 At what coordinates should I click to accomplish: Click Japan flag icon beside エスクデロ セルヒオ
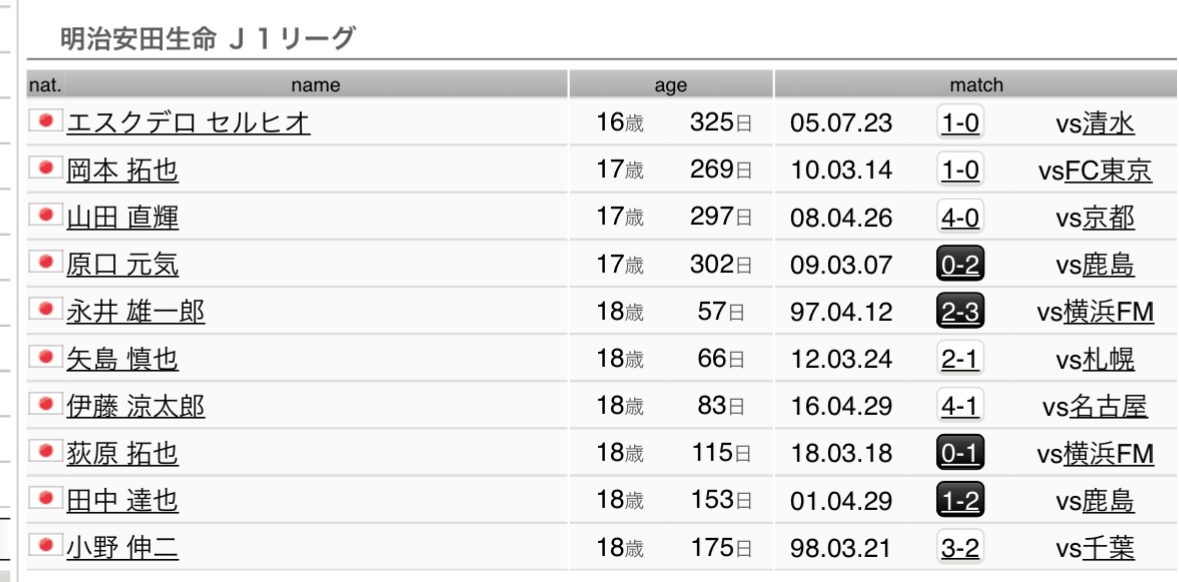(45, 122)
